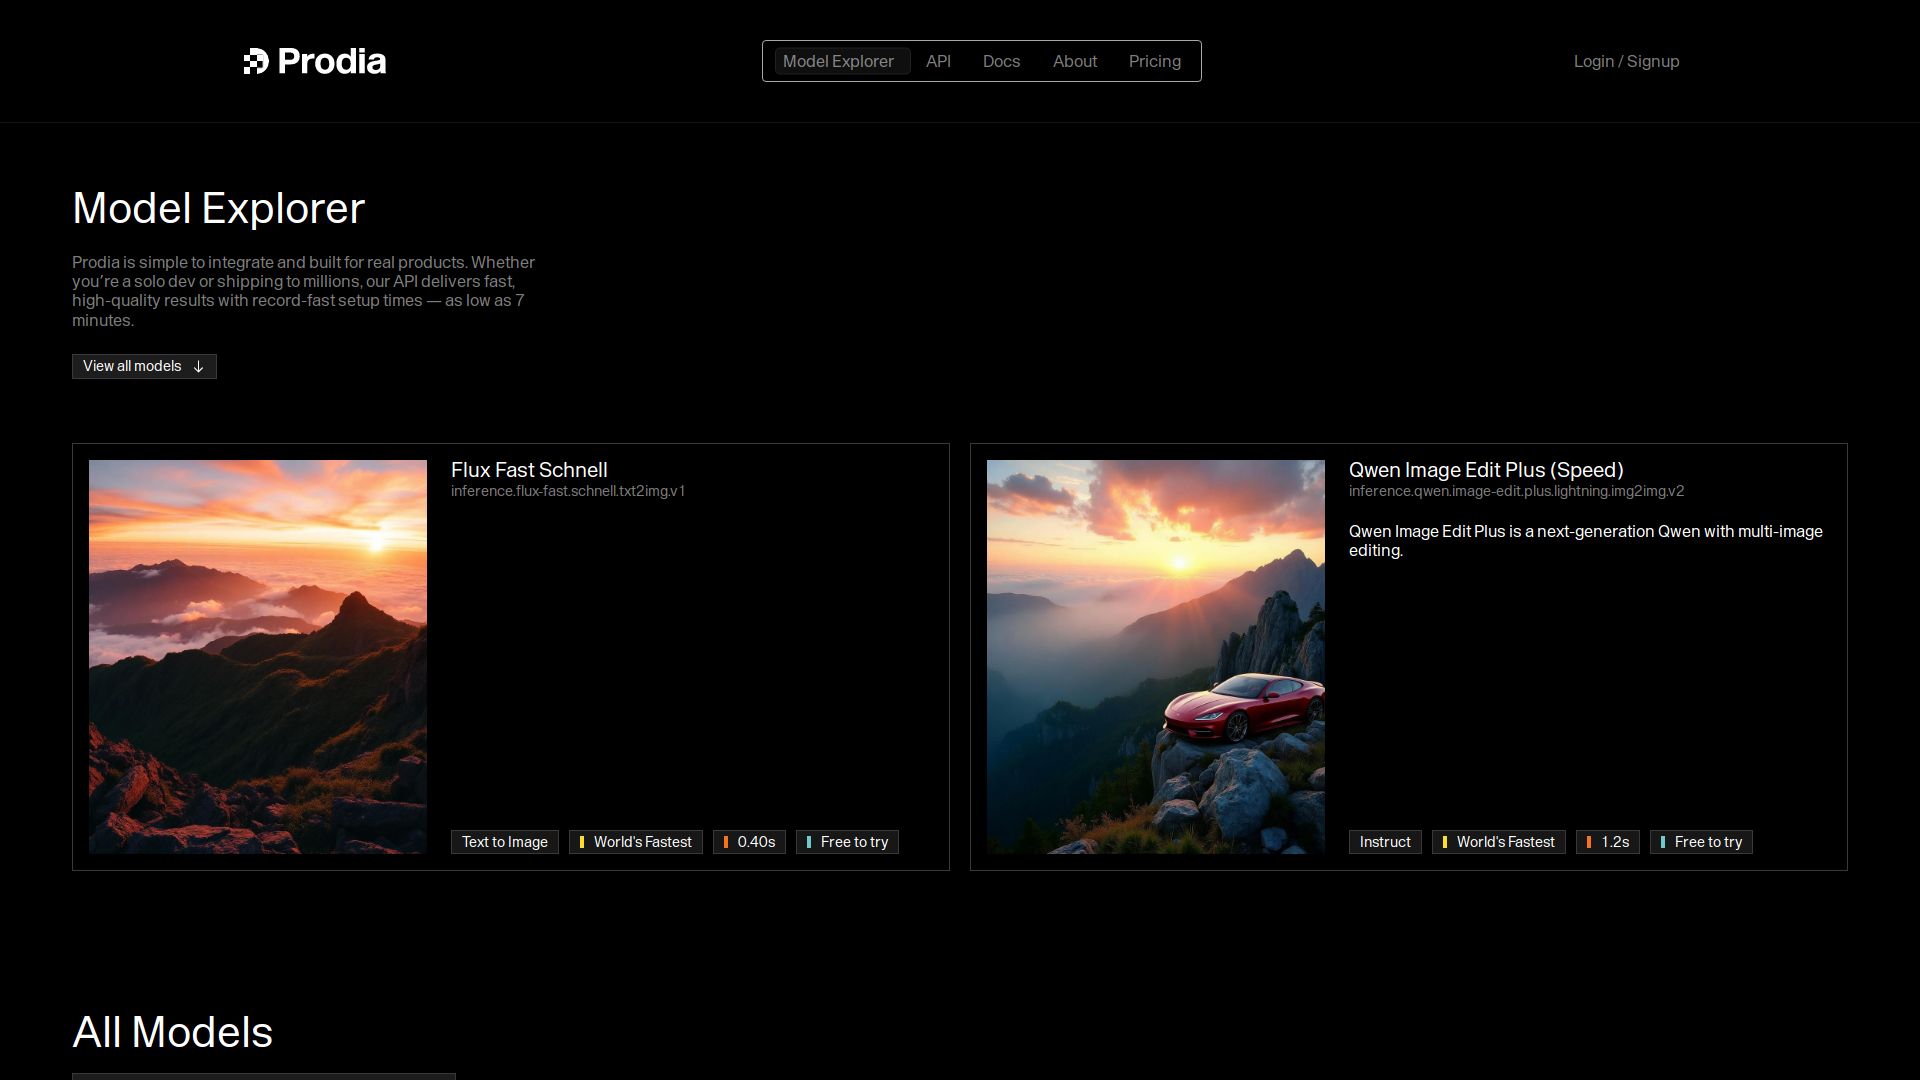Navigate to the About page
Viewport: 1920px width, 1080px height.
1075,61
